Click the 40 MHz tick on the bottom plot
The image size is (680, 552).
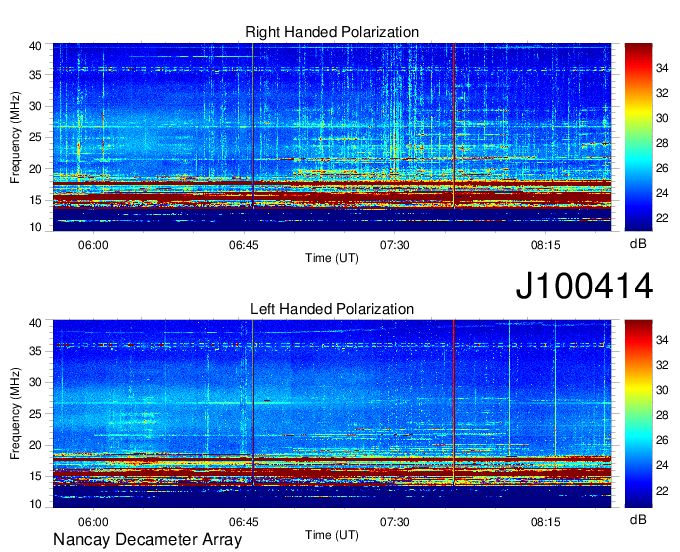tap(35, 323)
